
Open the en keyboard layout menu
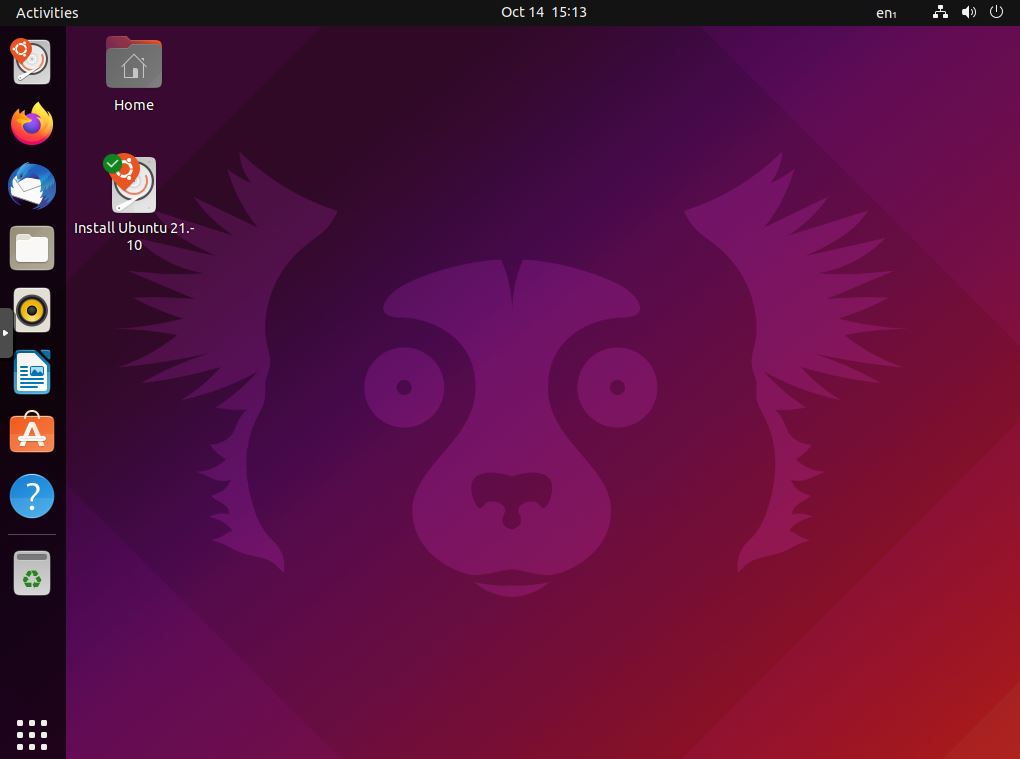pos(886,12)
